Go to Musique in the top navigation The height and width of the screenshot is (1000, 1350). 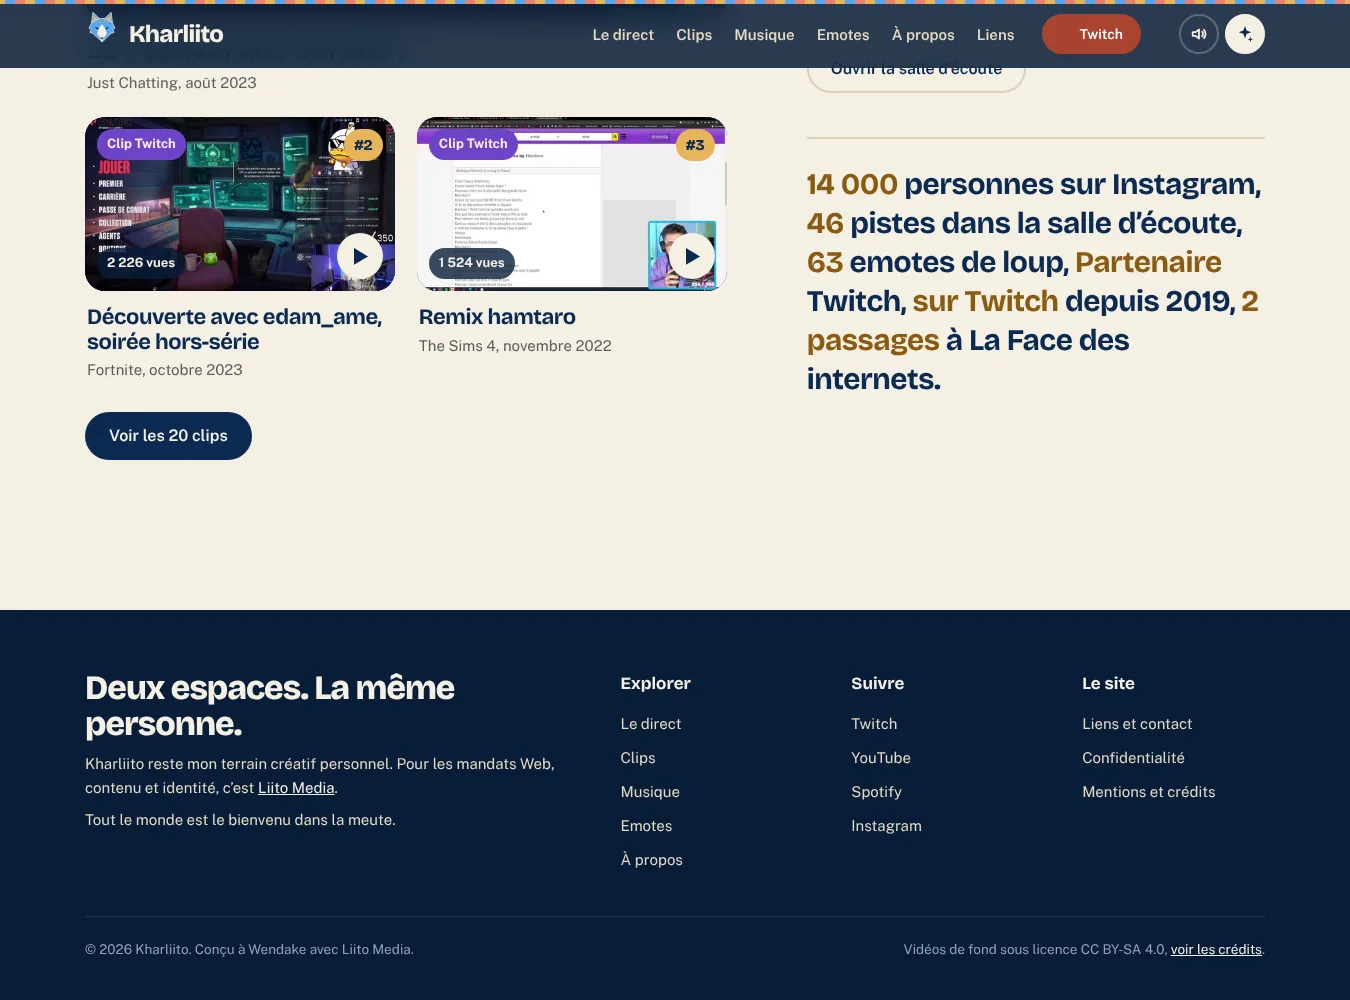pyautogui.click(x=764, y=35)
